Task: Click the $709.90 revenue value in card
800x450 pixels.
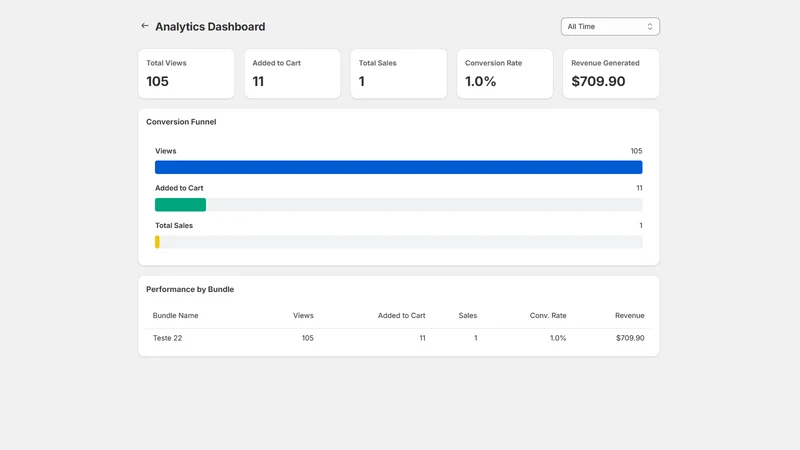Action: point(598,82)
